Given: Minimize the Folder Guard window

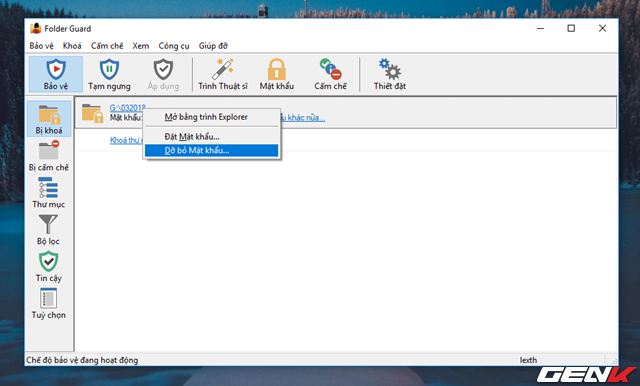Looking at the screenshot, I should (540, 28).
